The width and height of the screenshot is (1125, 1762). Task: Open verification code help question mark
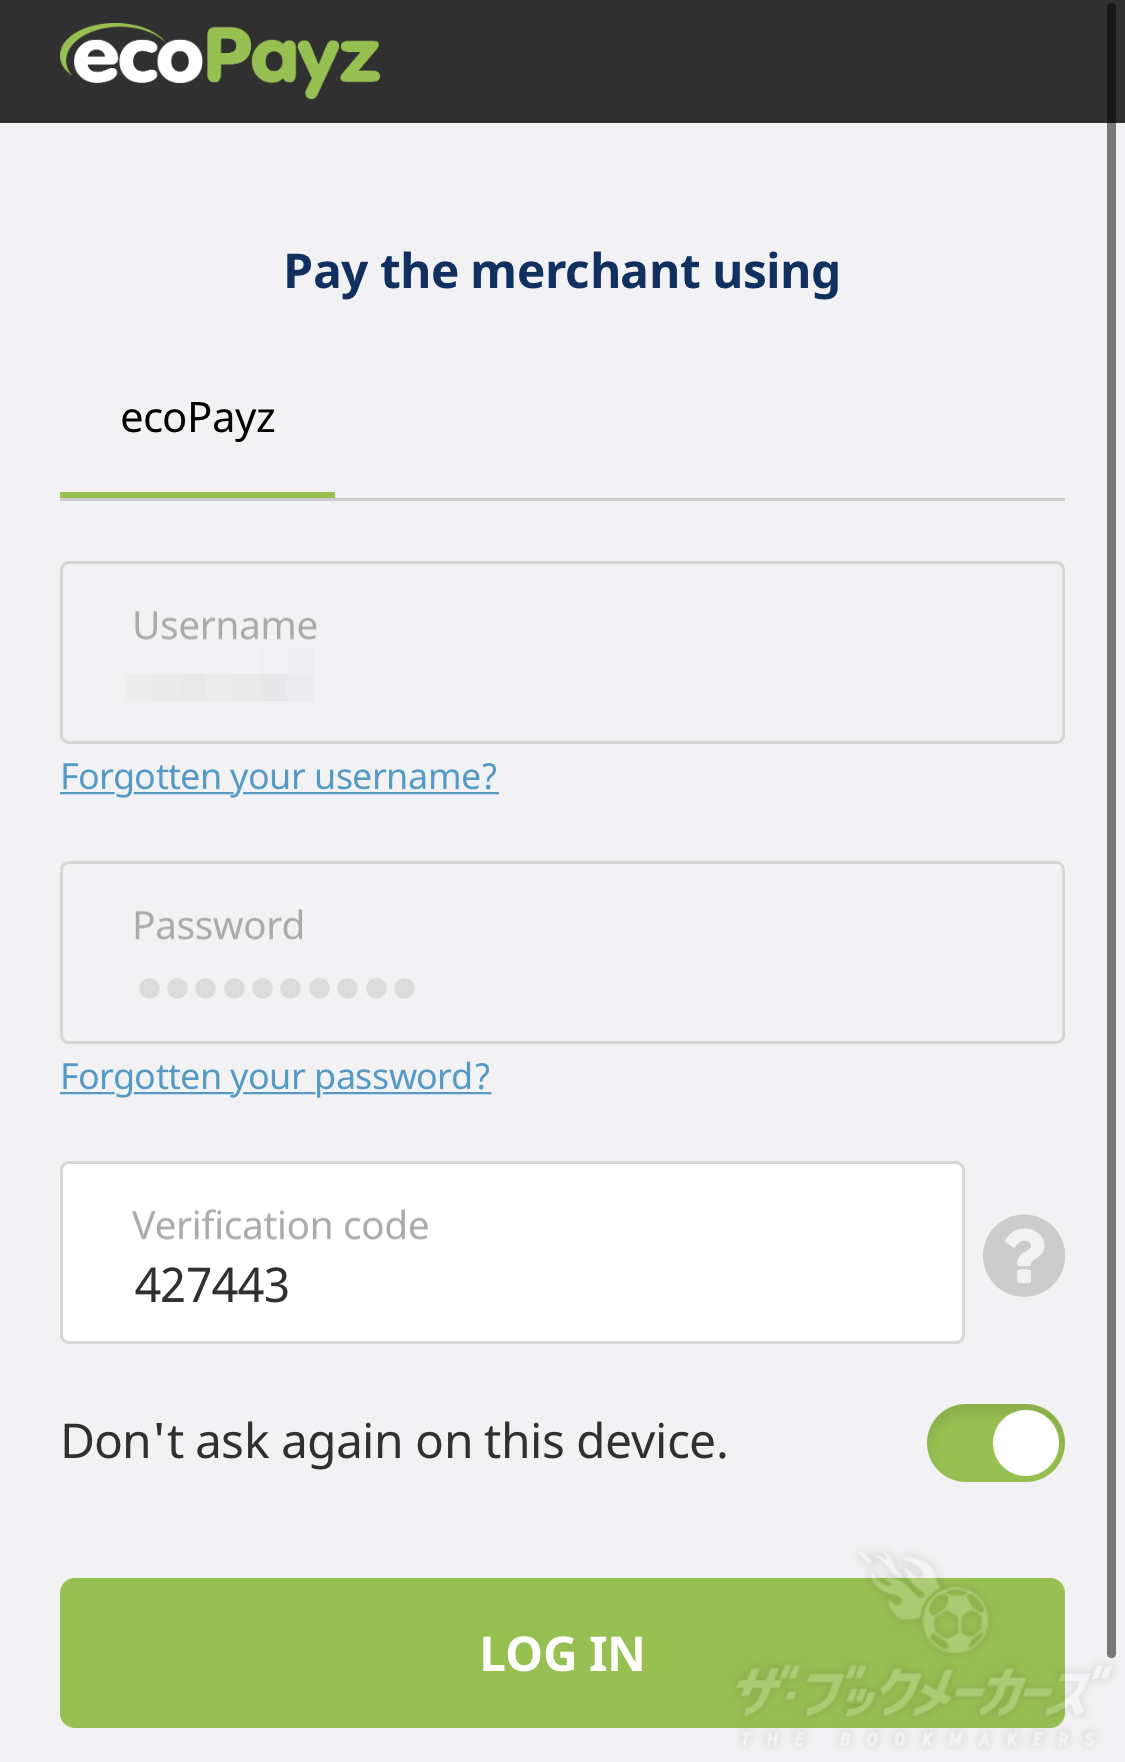coord(1023,1256)
